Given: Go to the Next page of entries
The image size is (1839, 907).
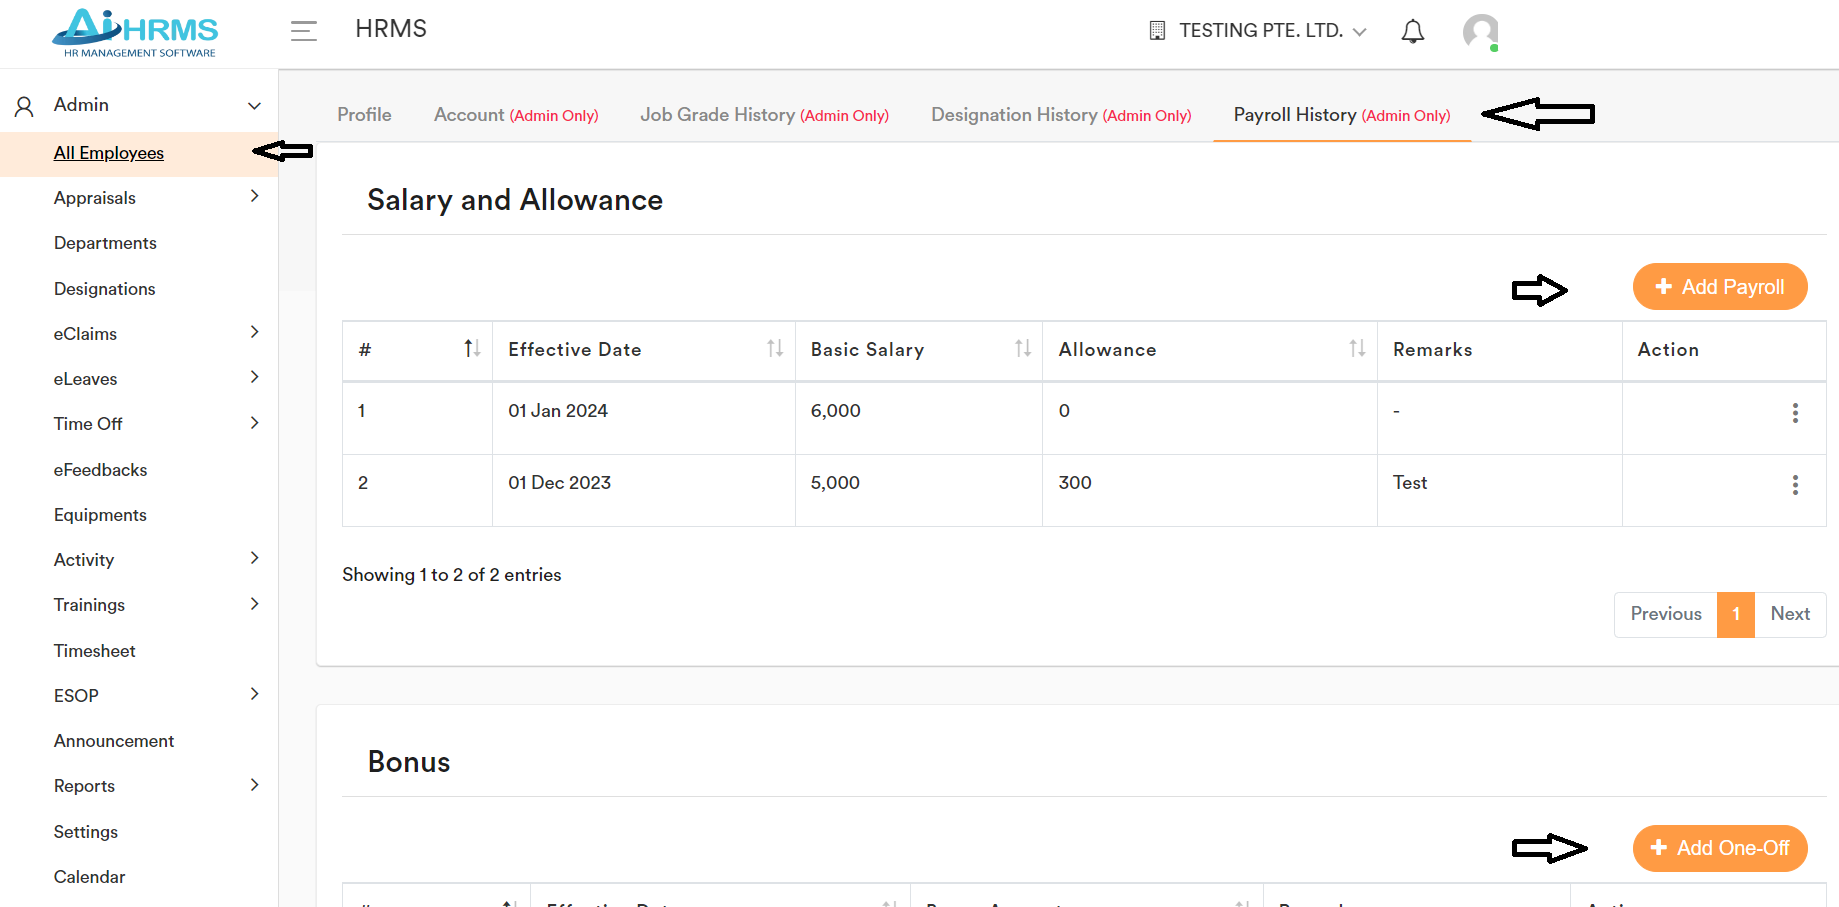Looking at the screenshot, I should click(x=1790, y=614).
